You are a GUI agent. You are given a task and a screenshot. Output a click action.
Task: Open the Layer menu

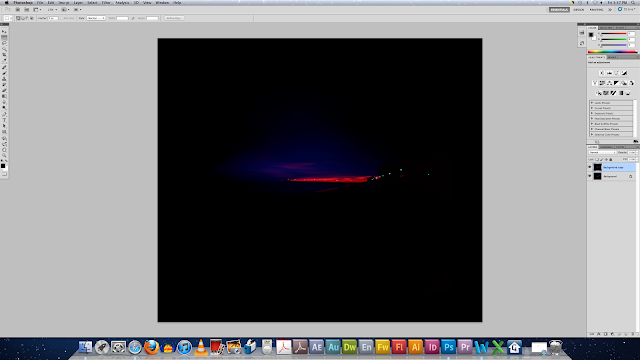tap(78, 2)
